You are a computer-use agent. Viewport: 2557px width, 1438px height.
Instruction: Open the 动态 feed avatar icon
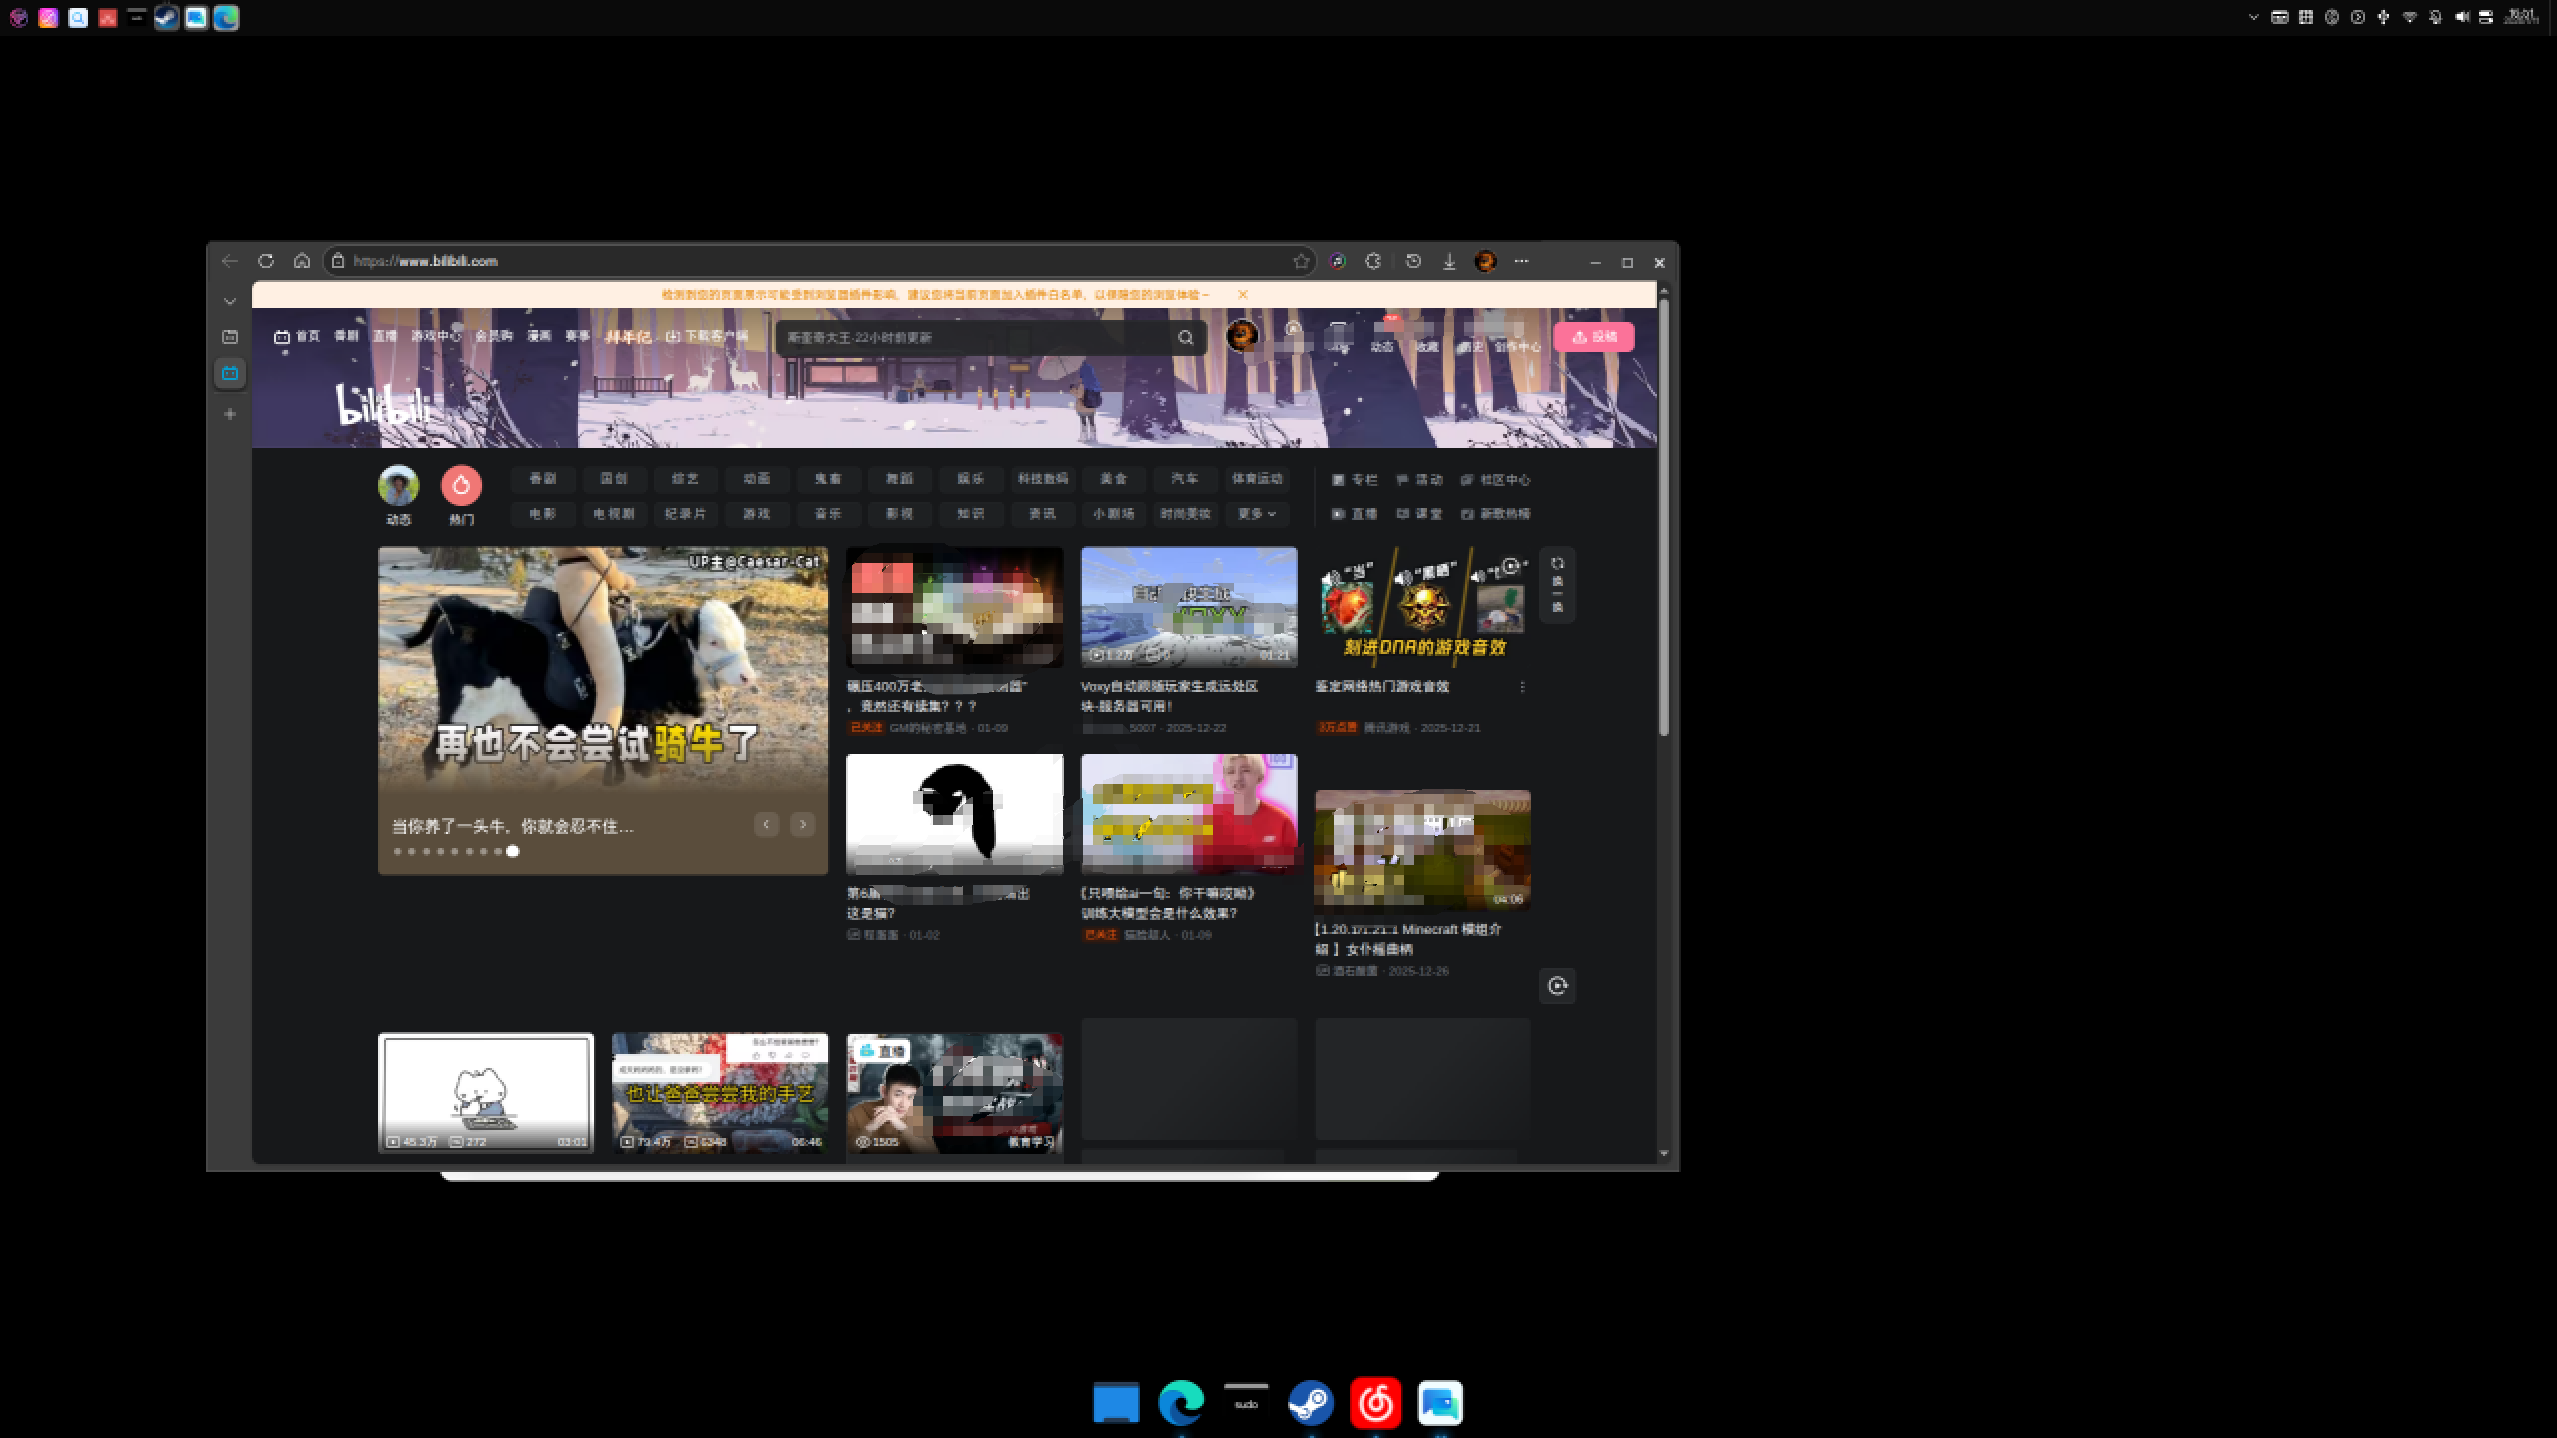398,485
